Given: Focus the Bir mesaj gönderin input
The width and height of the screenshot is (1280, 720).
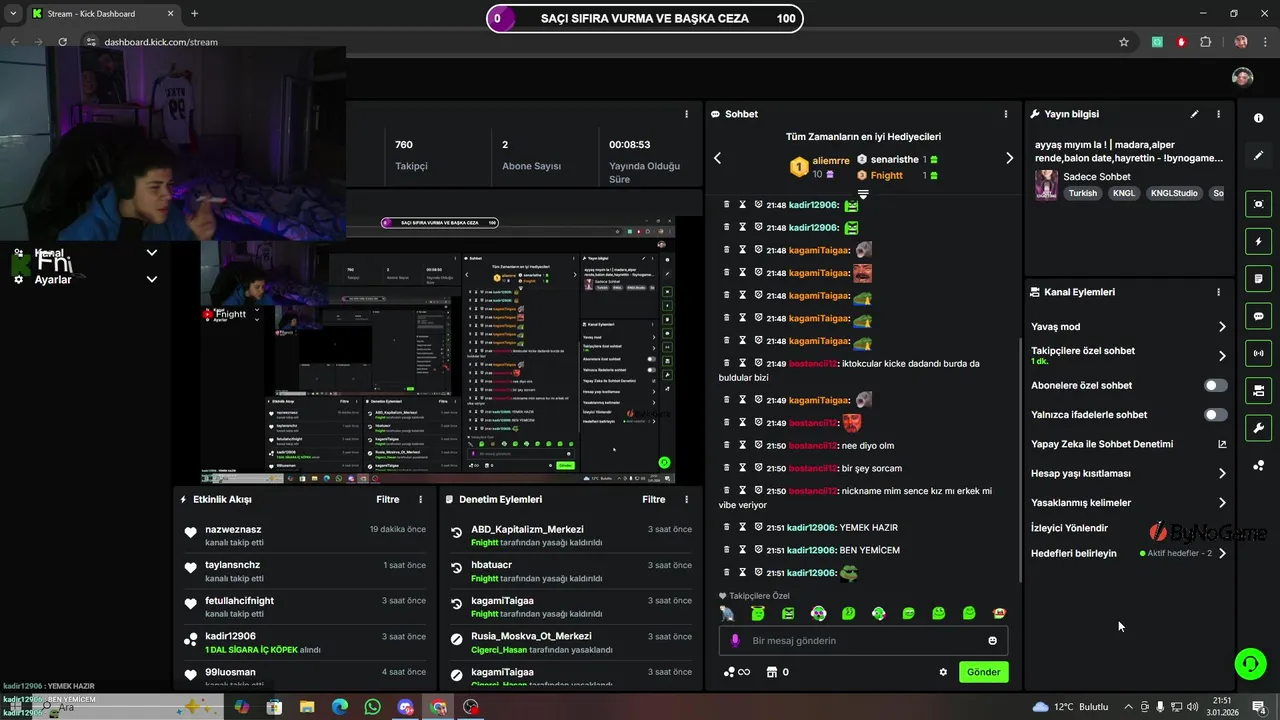Looking at the screenshot, I should click(x=862, y=640).
